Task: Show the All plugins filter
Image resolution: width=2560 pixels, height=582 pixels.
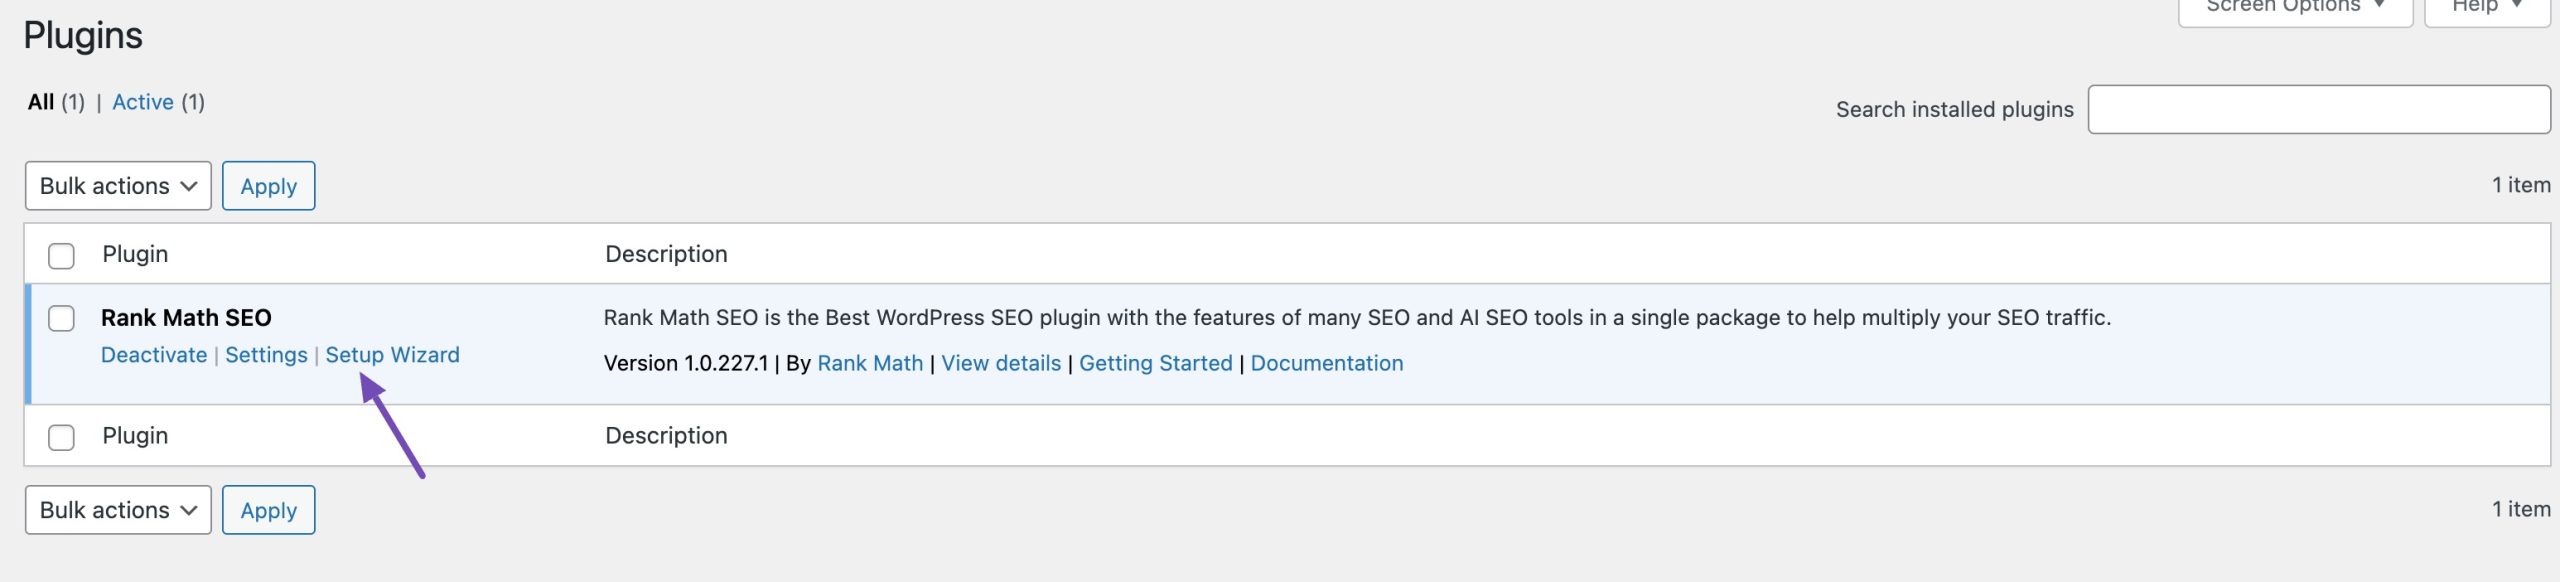Action: pos(41,102)
